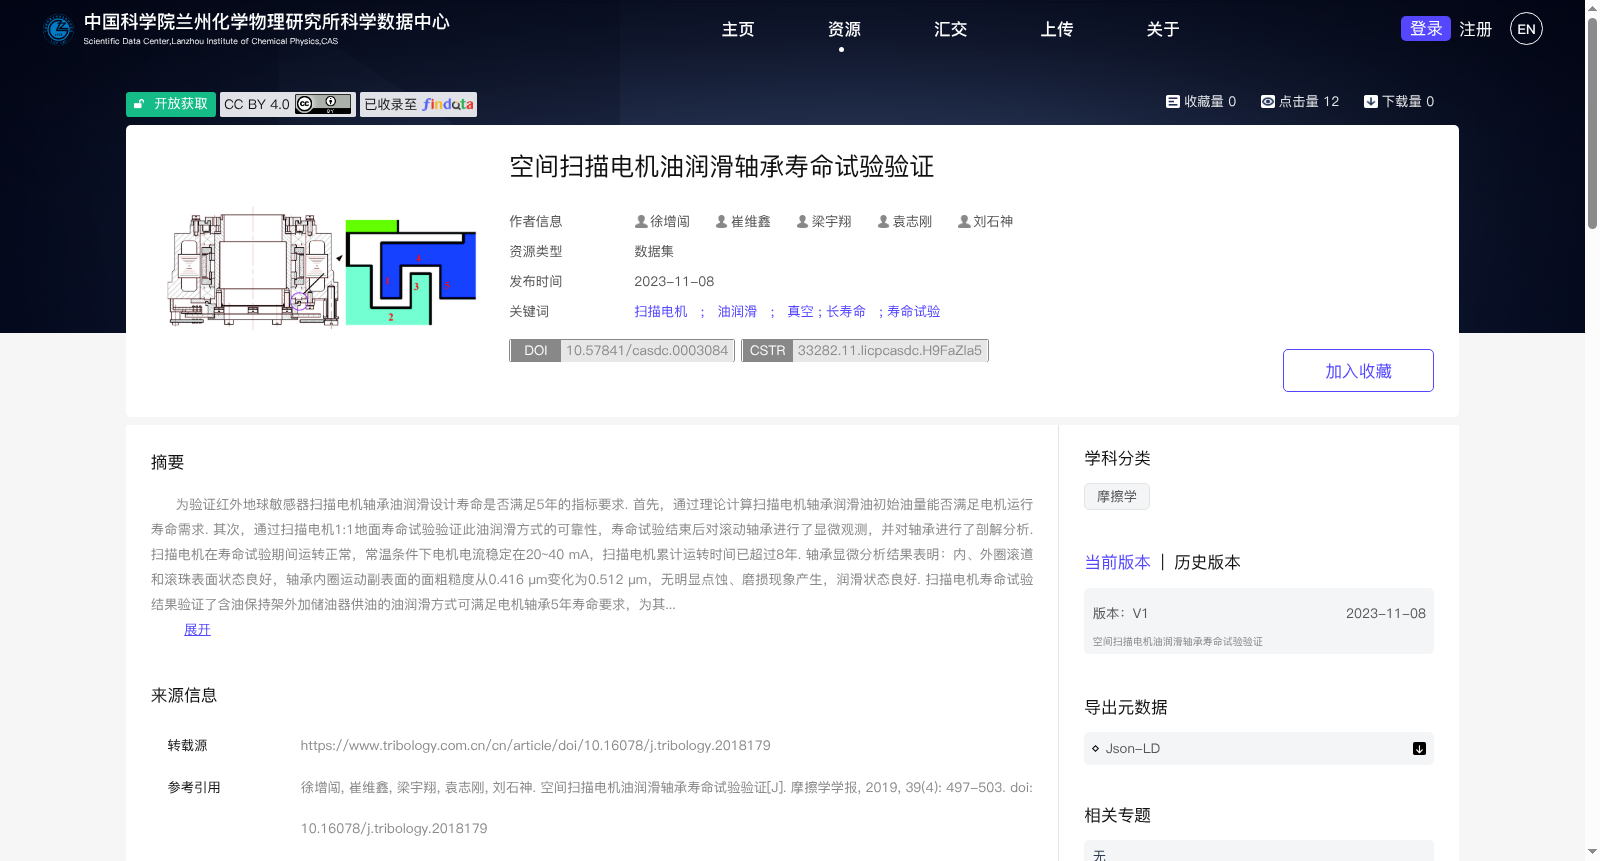Image resolution: width=1600 pixels, height=861 pixels.
Task: Click the DOI 10.57841/casdc.0003084 badge
Action: pyautogui.click(x=622, y=351)
